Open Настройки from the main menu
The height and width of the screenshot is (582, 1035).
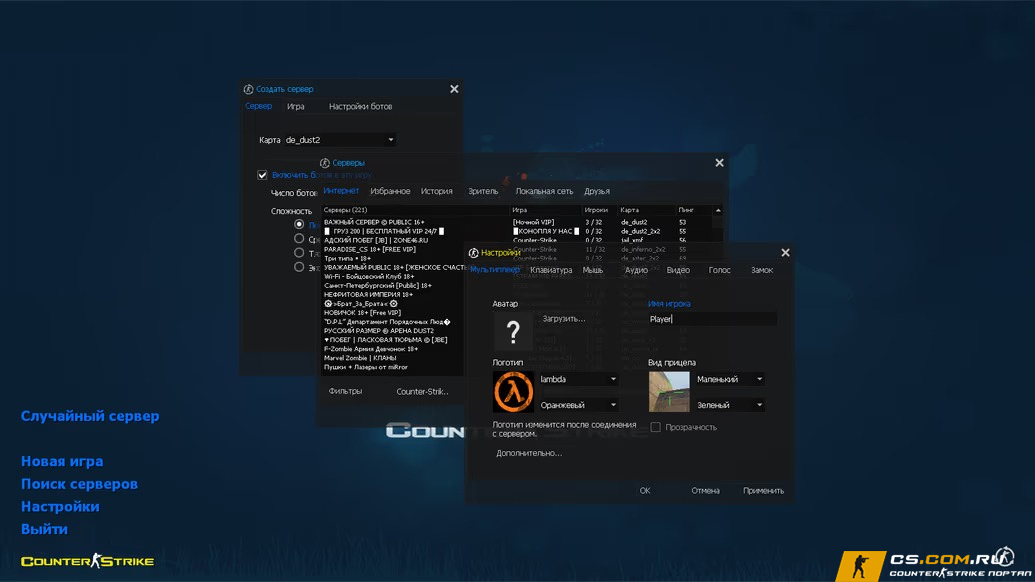tap(60, 506)
